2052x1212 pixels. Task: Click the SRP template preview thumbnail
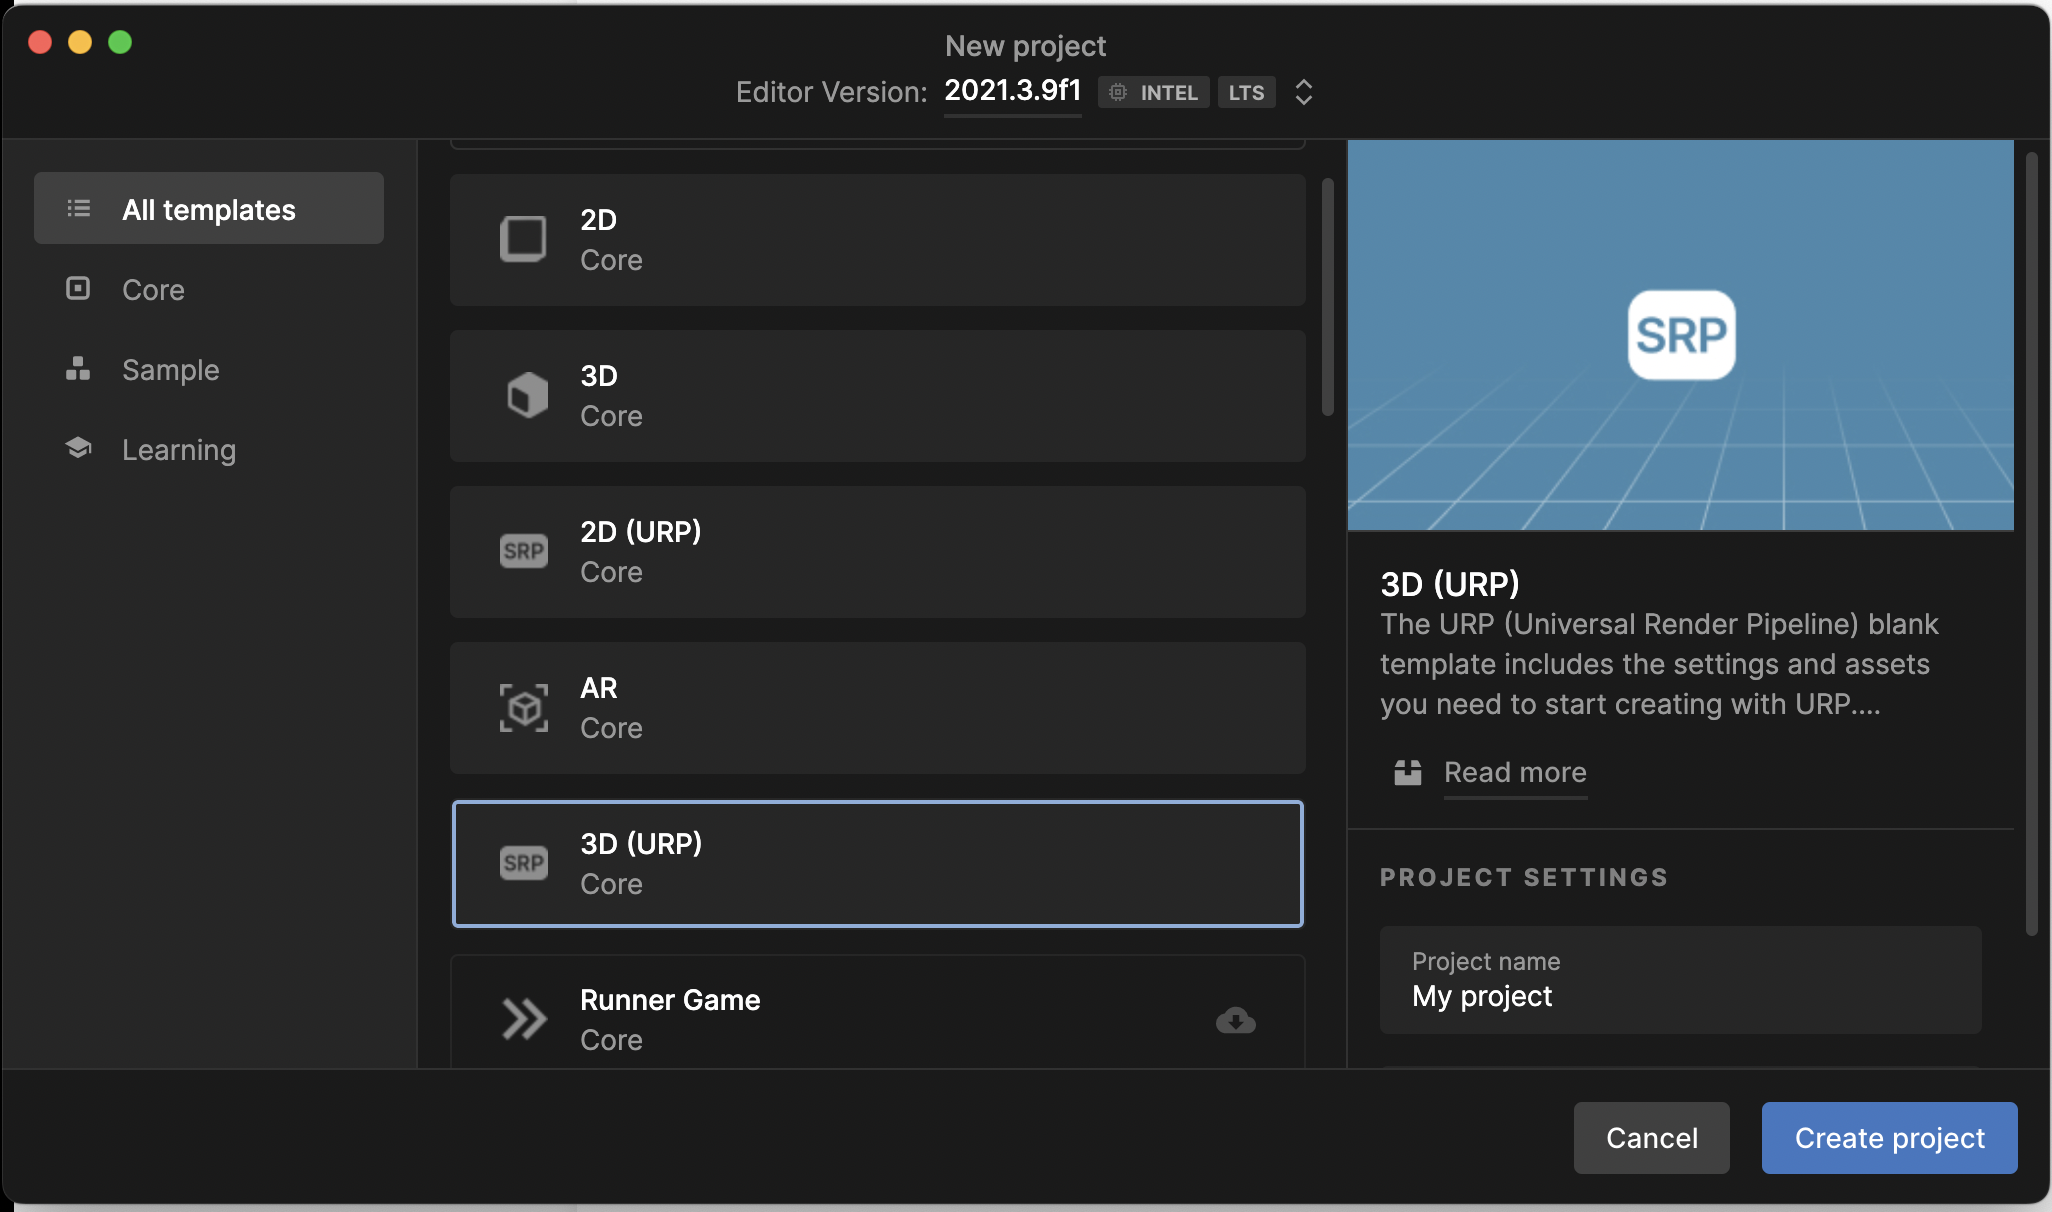point(1680,335)
